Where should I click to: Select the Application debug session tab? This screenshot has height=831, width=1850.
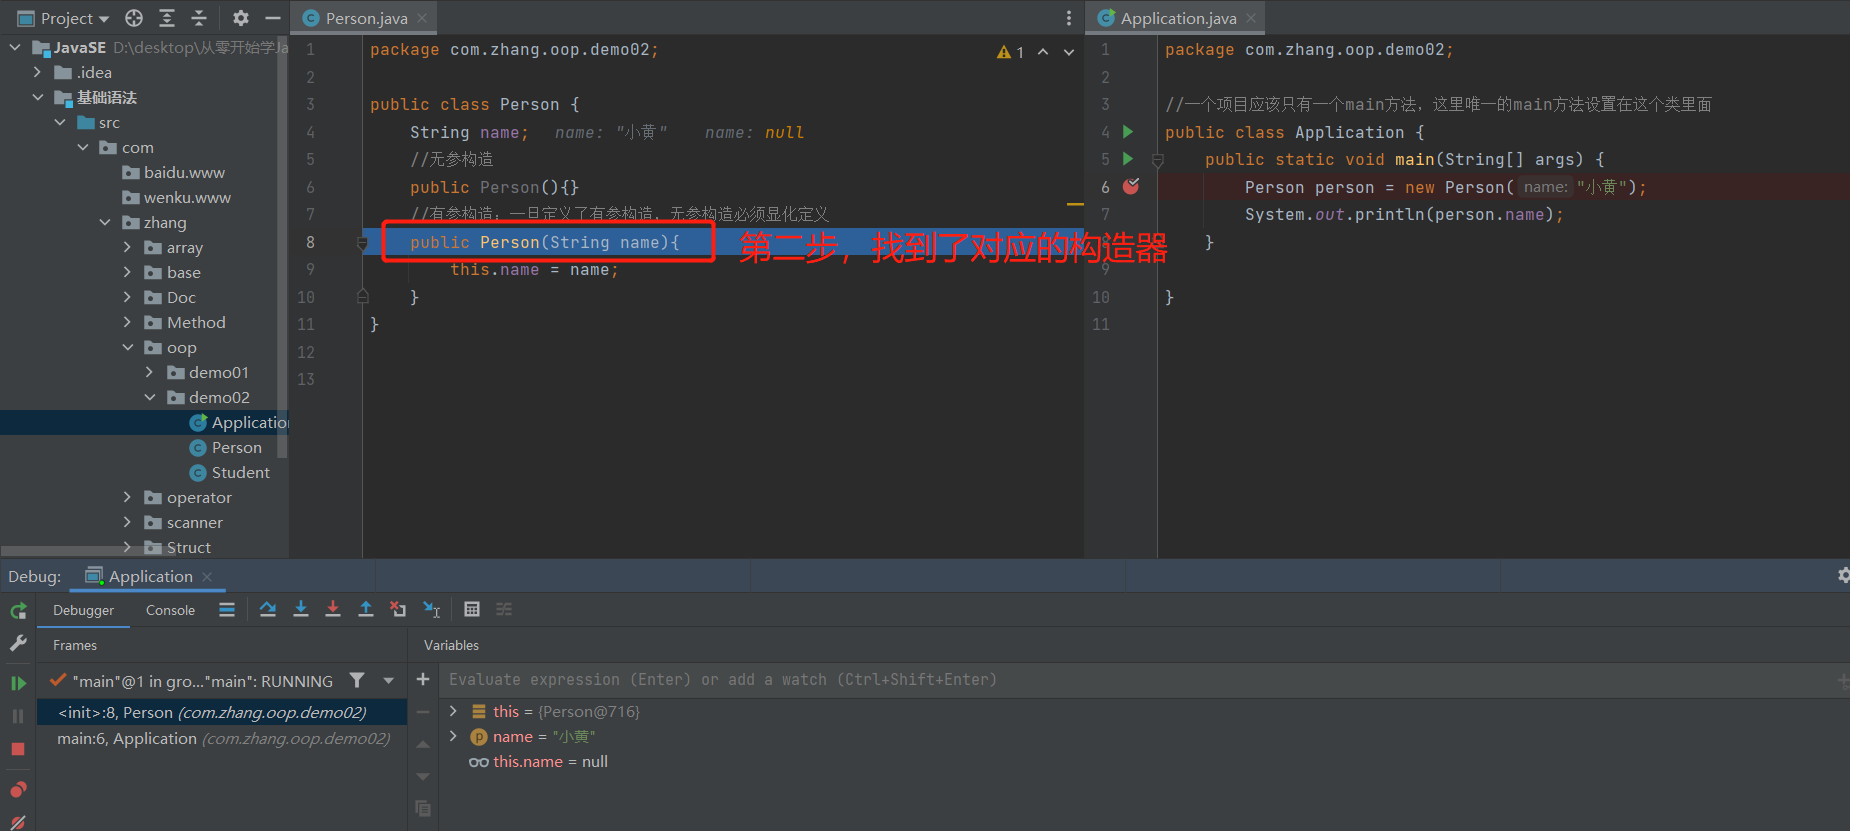tap(150, 576)
